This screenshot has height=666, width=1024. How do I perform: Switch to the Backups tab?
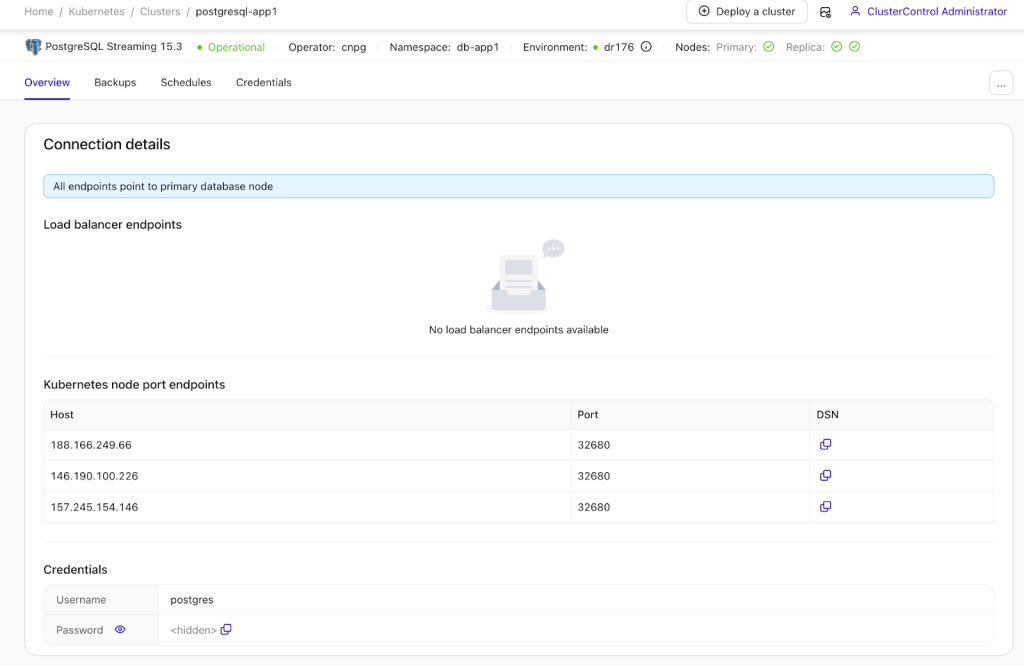(115, 82)
